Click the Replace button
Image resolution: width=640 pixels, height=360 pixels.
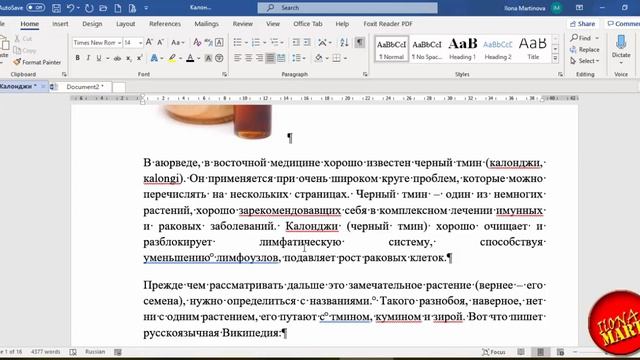pyautogui.click(x=585, y=49)
